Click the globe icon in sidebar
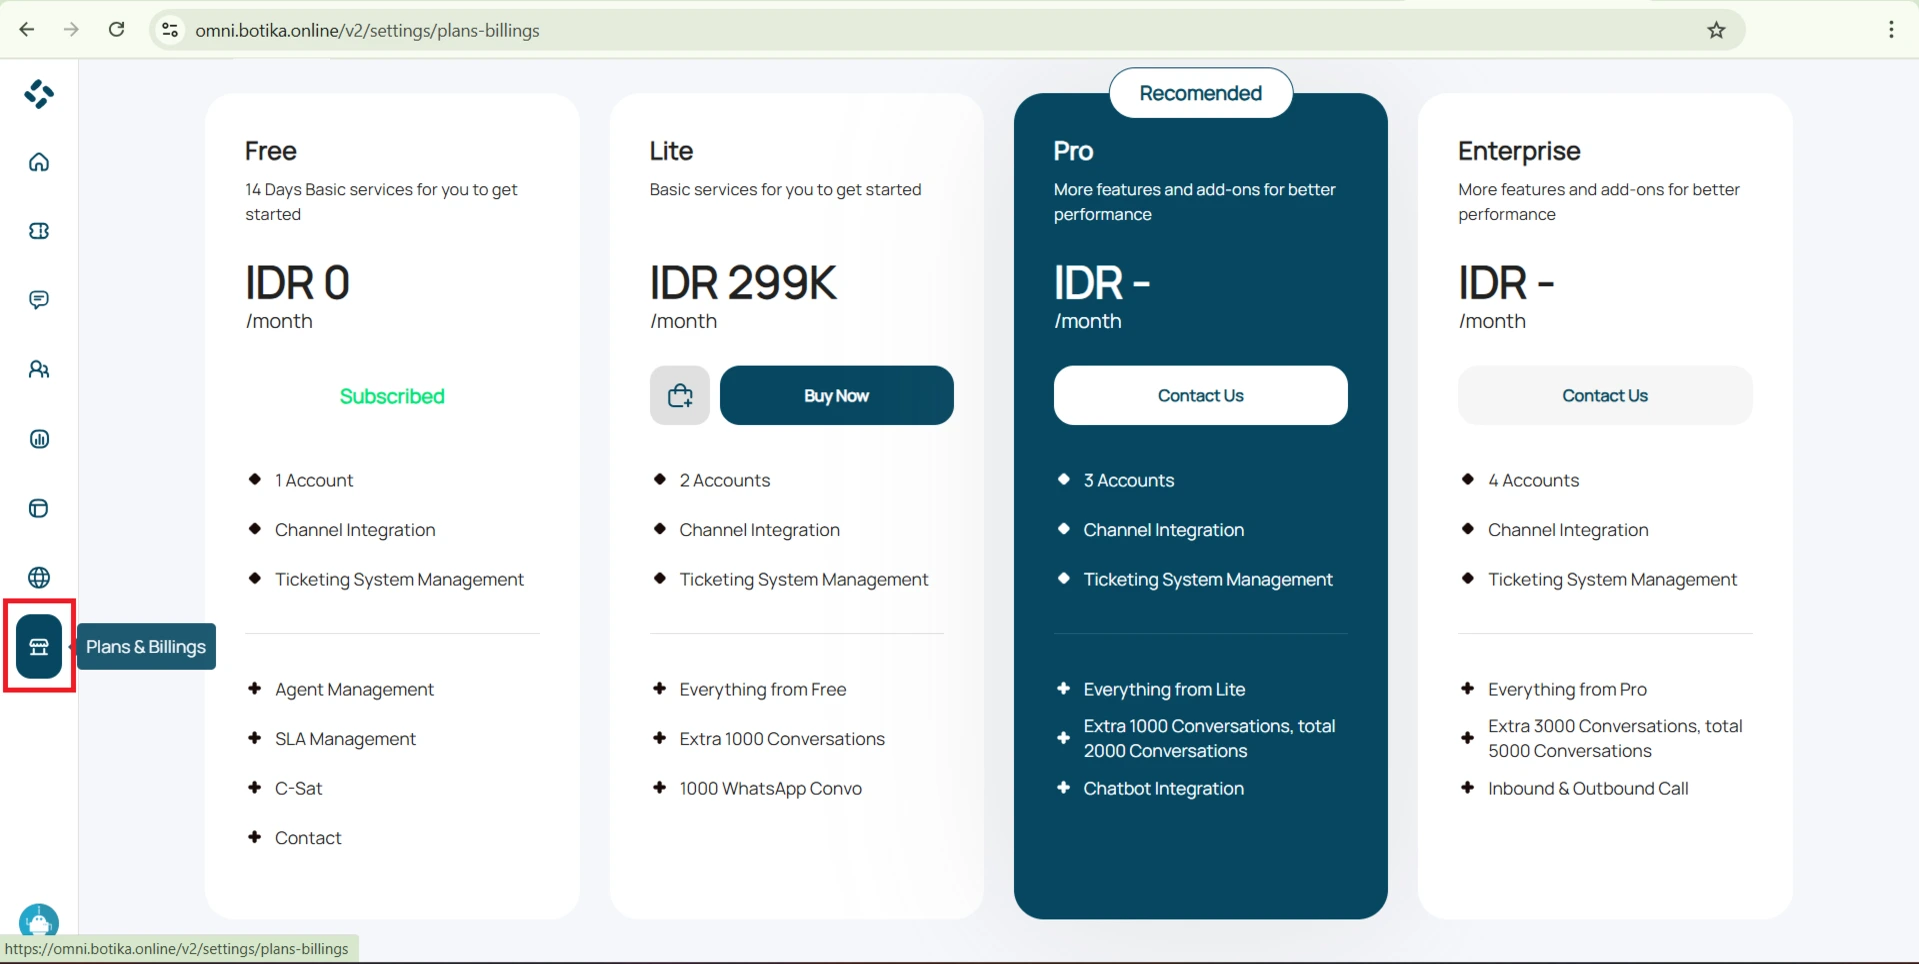Image resolution: width=1919 pixels, height=964 pixels. [x=39, y=577]
